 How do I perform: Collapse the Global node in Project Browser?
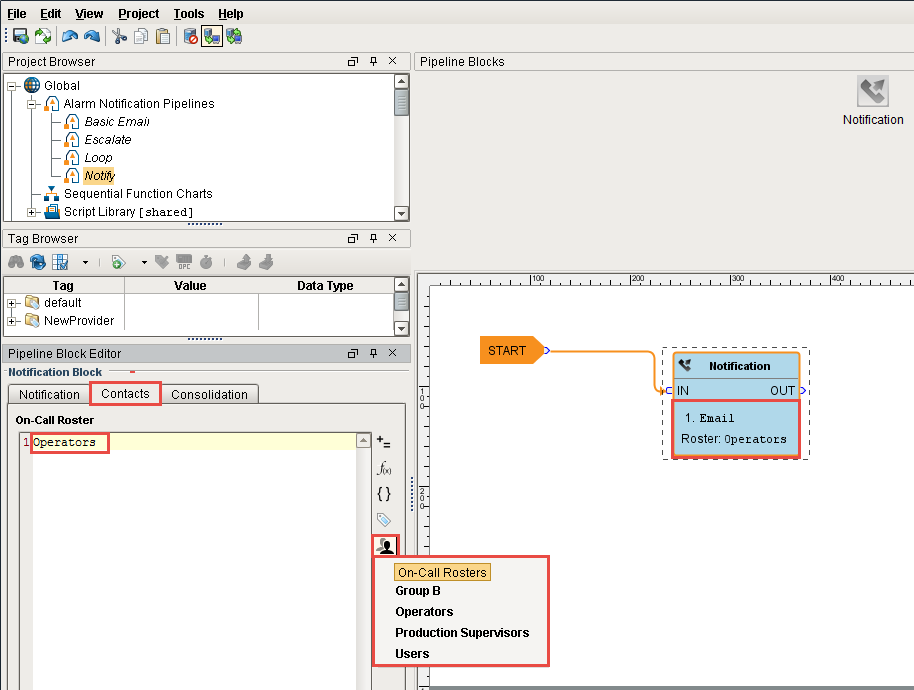tap(10, 85)
